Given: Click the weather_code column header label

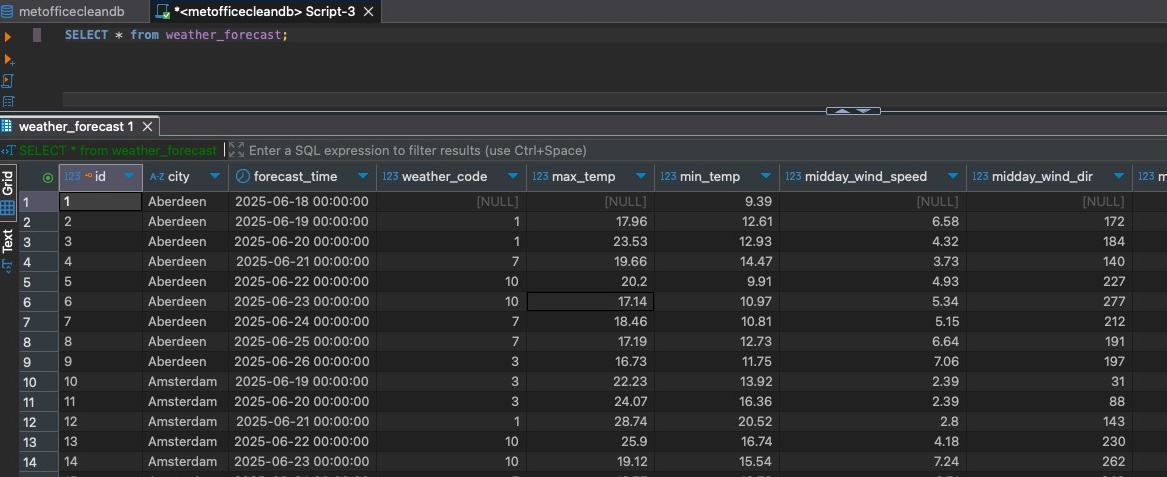Looking at the screenshot, I should (444, 176).
